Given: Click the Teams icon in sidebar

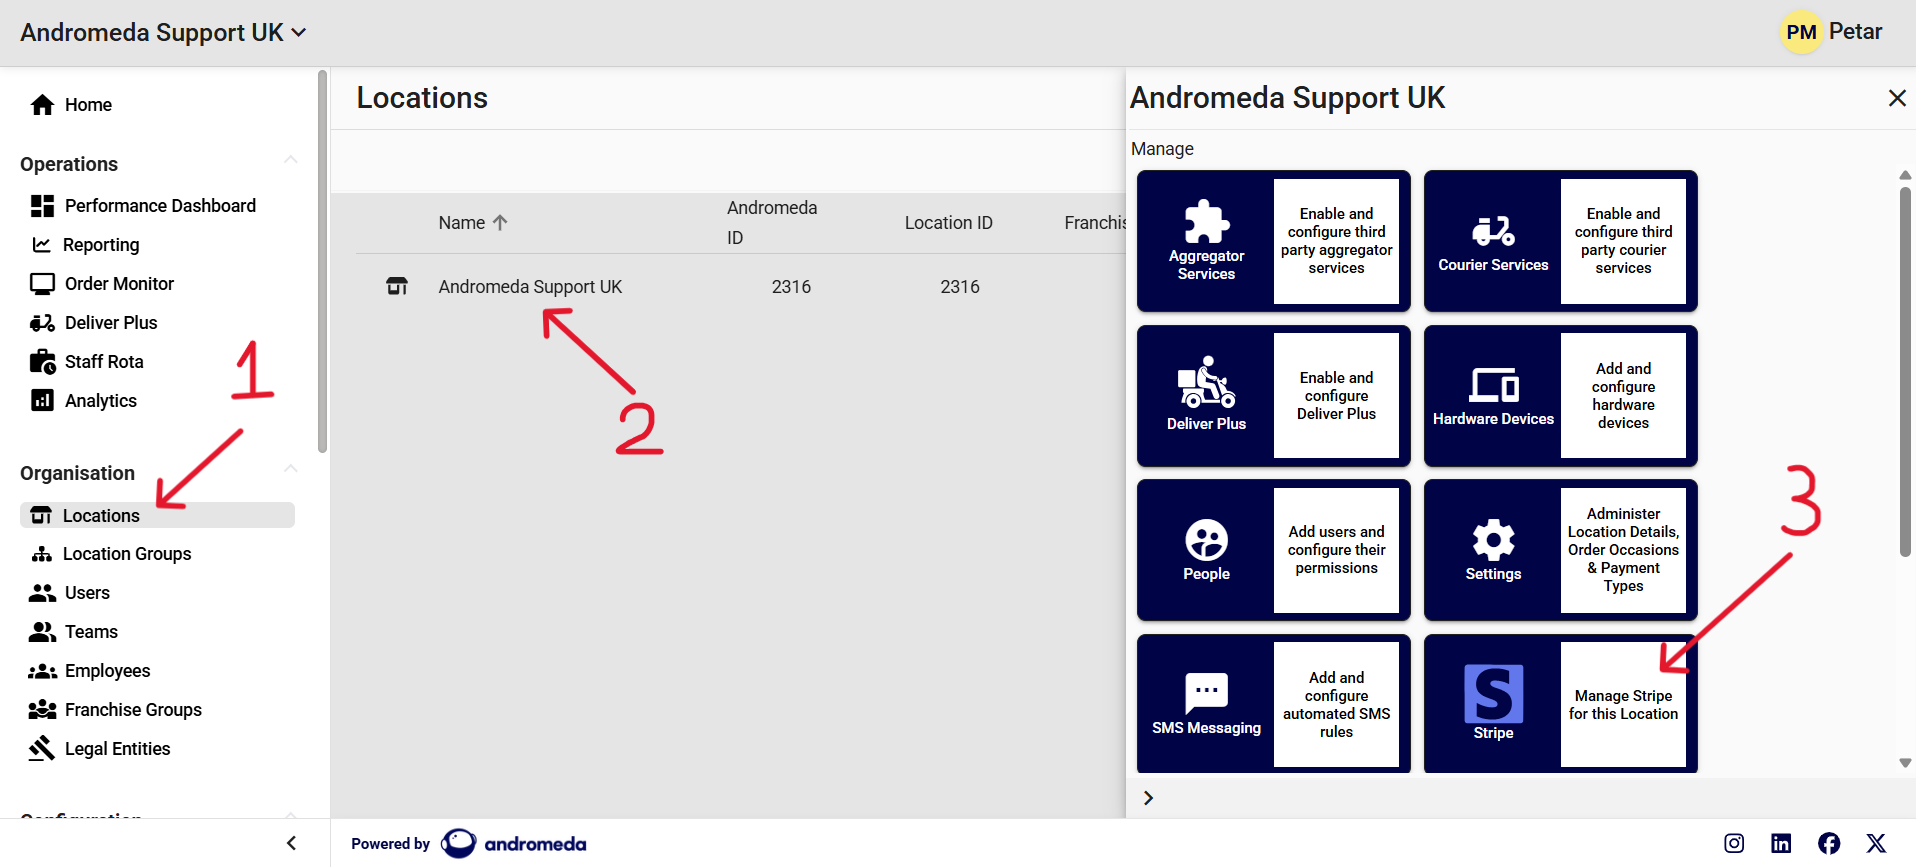Looking at the screenshot, I should [42, 632].
